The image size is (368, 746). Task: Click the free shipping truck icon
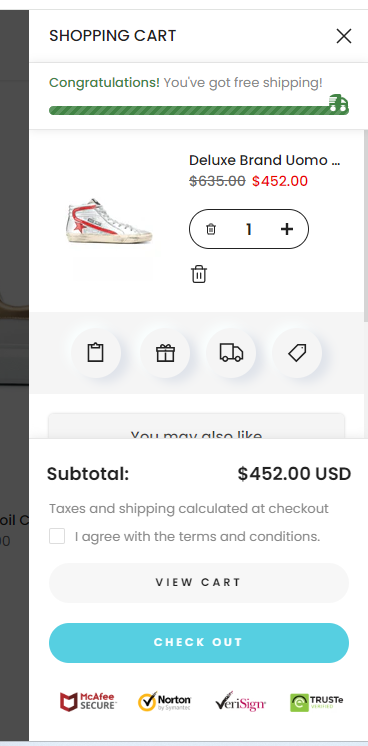pos(338,103)
